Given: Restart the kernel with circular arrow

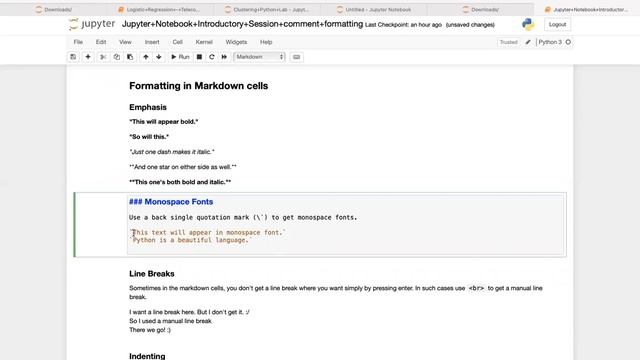Looking at the screenshot, I should [212, 57].
